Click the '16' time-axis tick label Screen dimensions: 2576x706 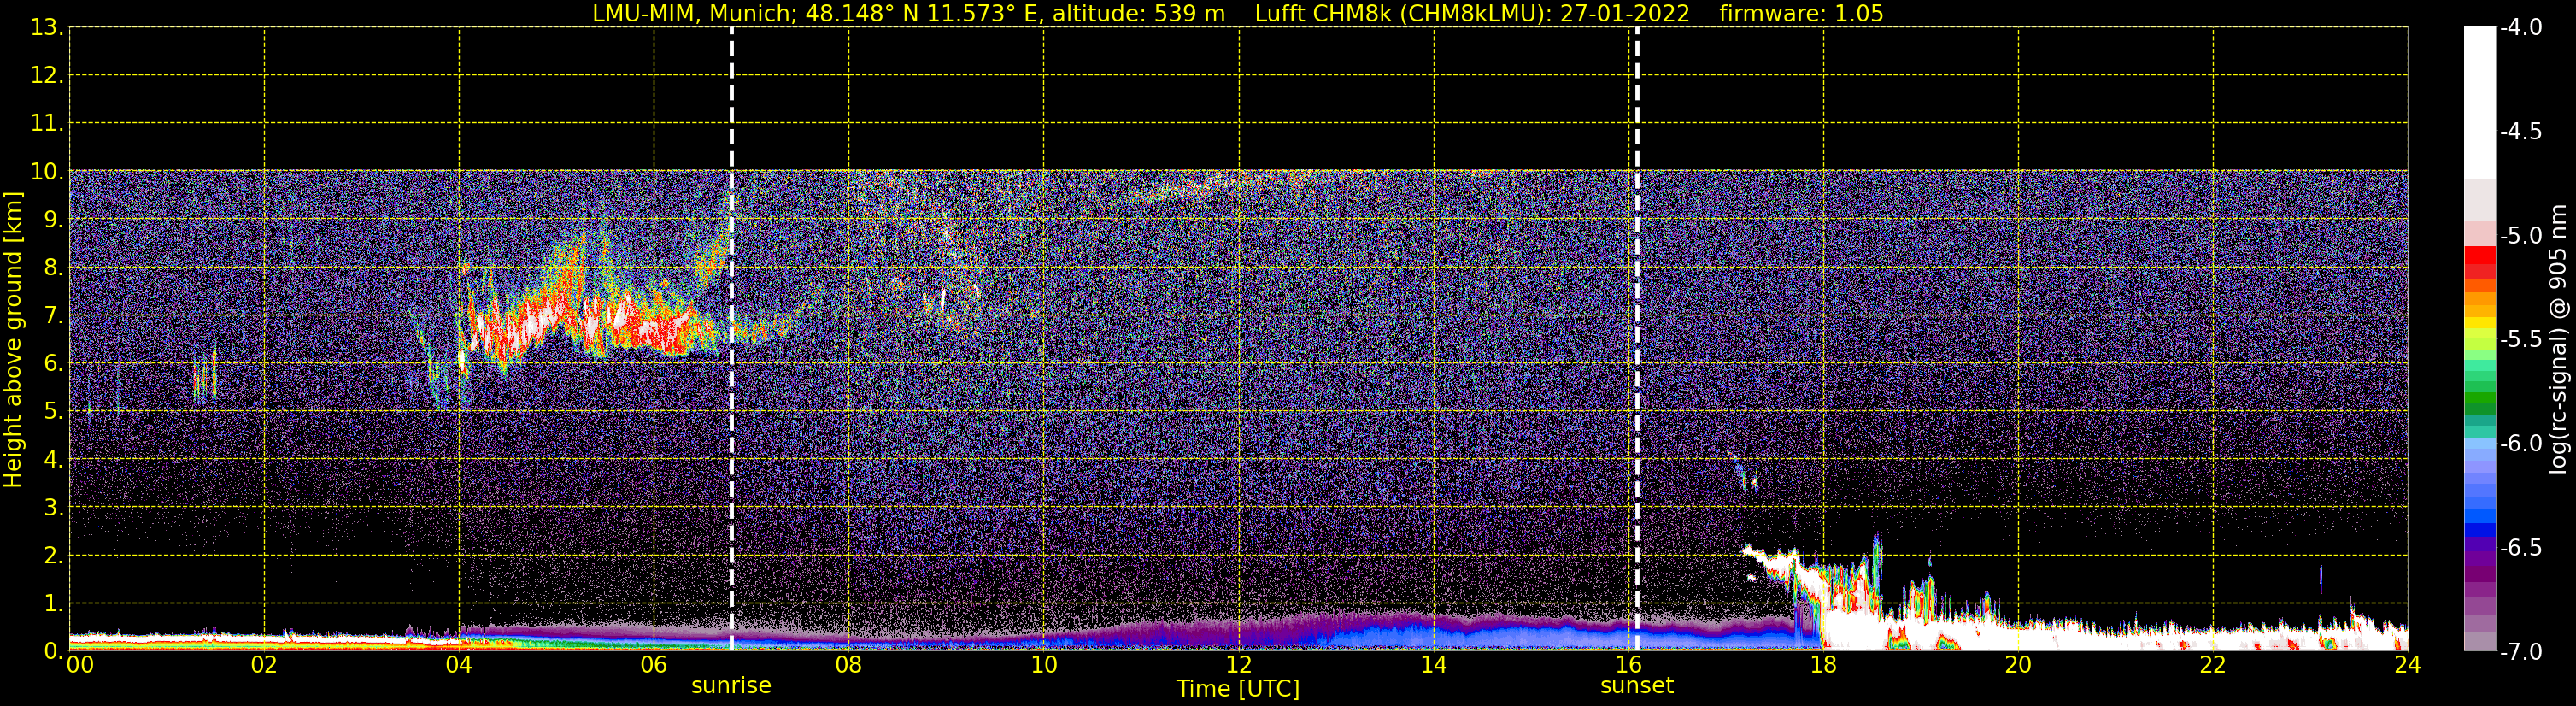pos(1629,665)
